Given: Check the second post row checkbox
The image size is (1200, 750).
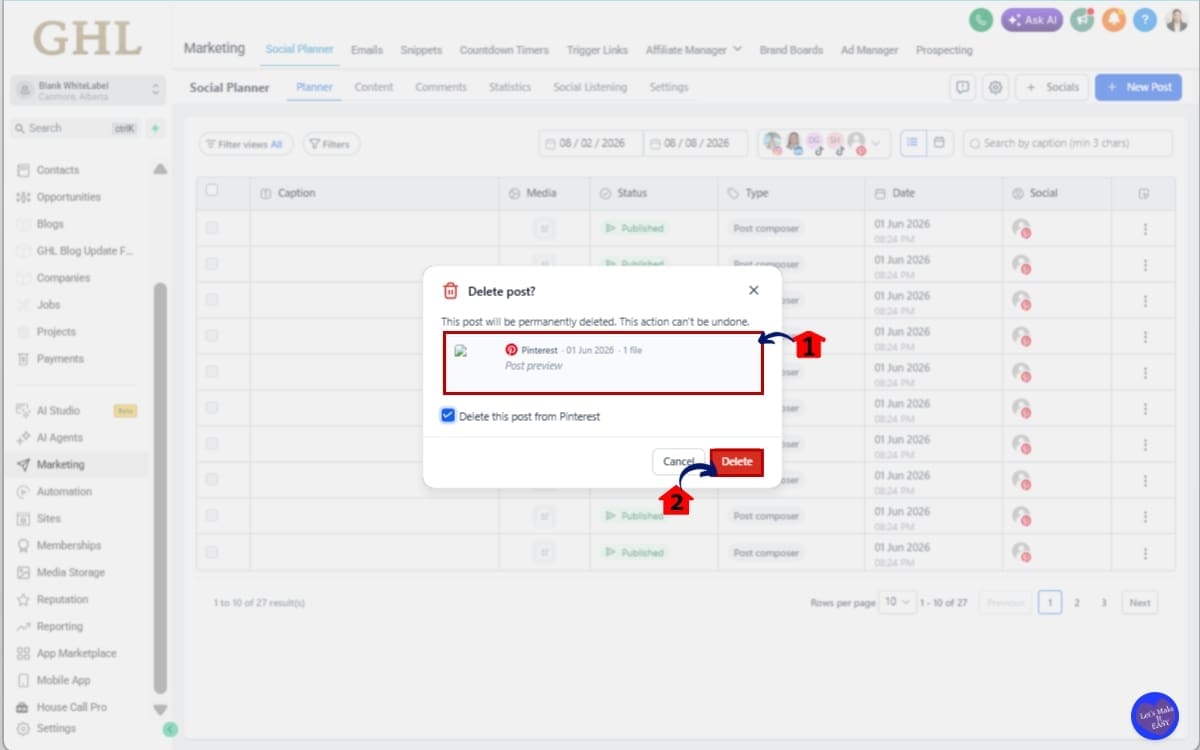Looking at the screenshot, I should (211, 264).
